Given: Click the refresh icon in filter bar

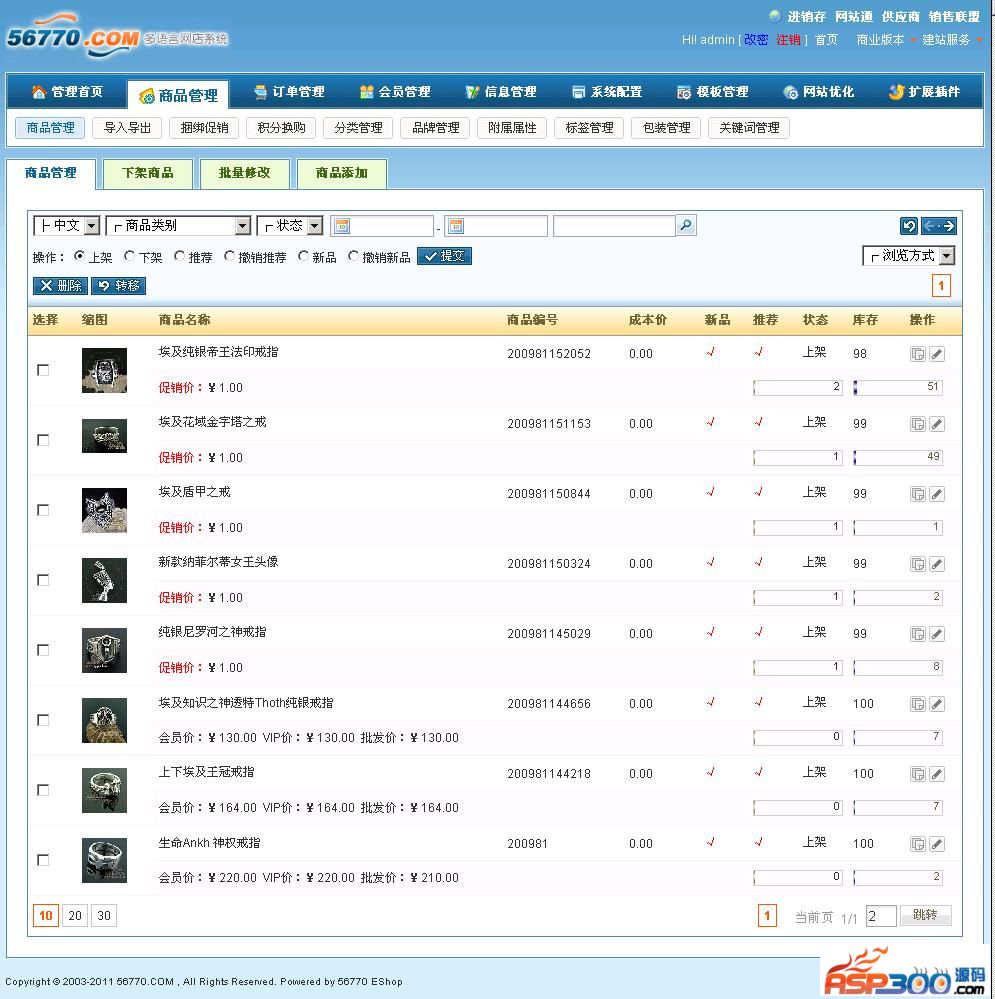Looking at the screenshot, I should click(909, 226).
